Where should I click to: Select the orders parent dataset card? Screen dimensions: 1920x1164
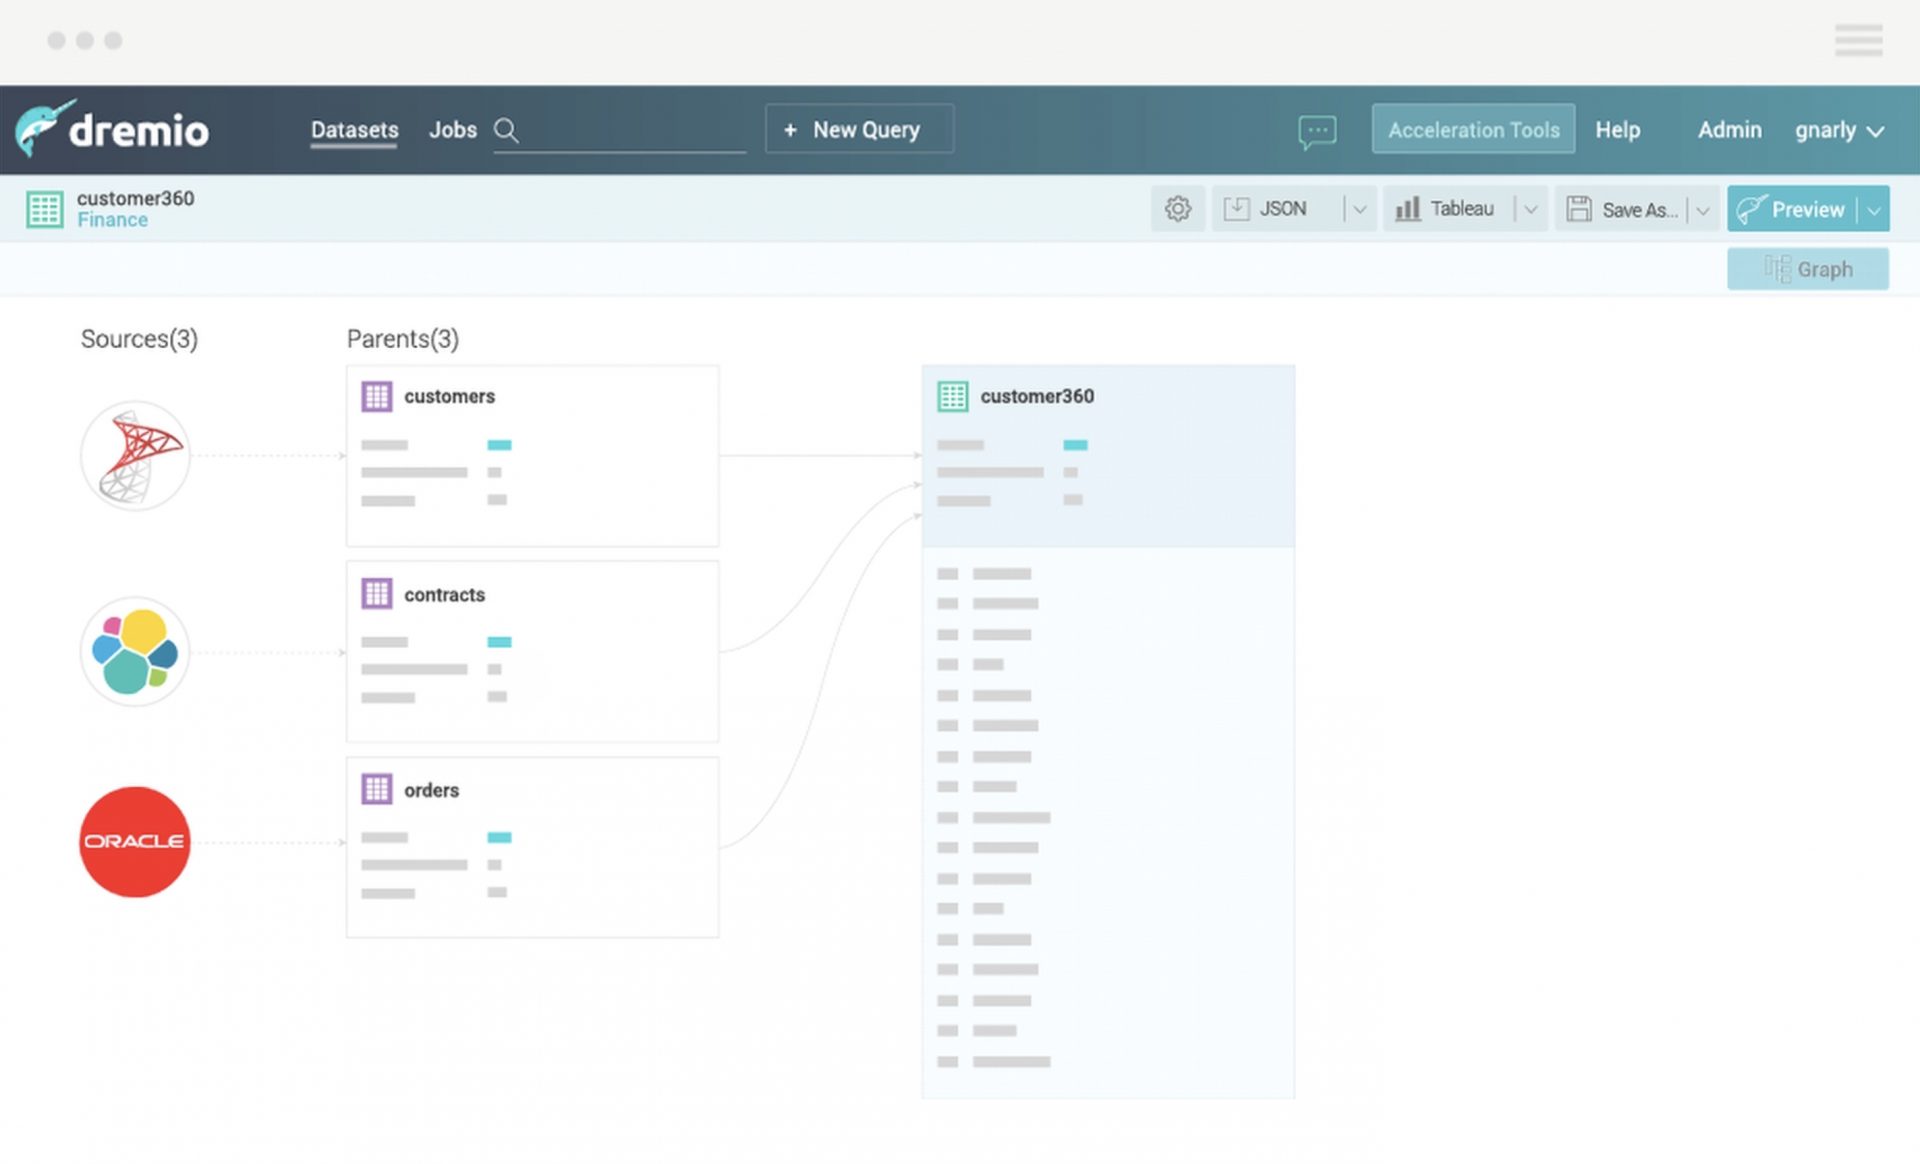coord(532,847)
